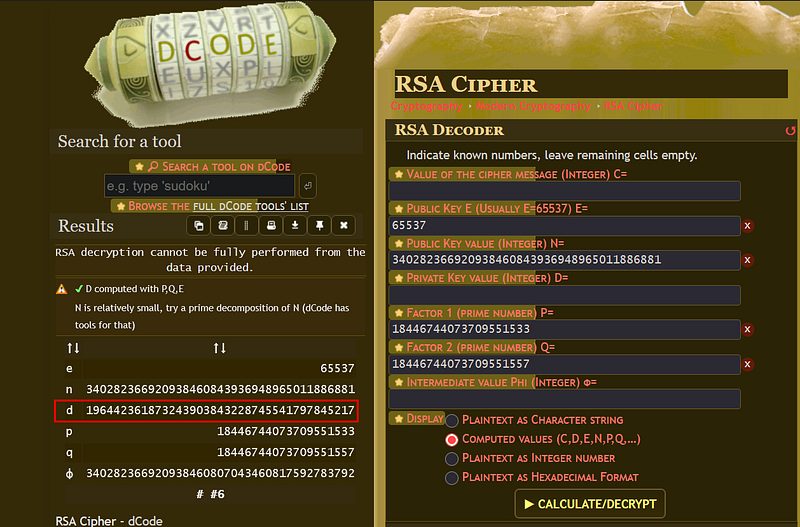This screenshot has width=800, height=527.
Task: Download the results with the download icon
Action: (x=295, y=225)
